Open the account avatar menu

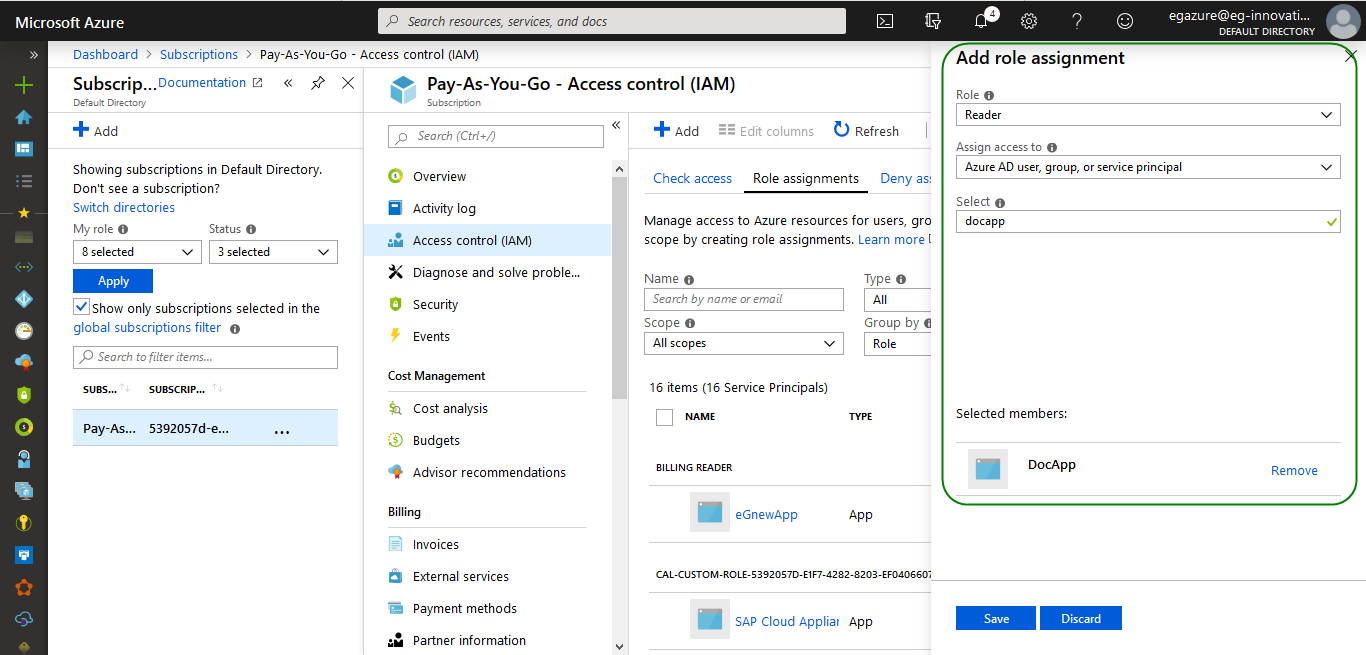coord(1342,21)
